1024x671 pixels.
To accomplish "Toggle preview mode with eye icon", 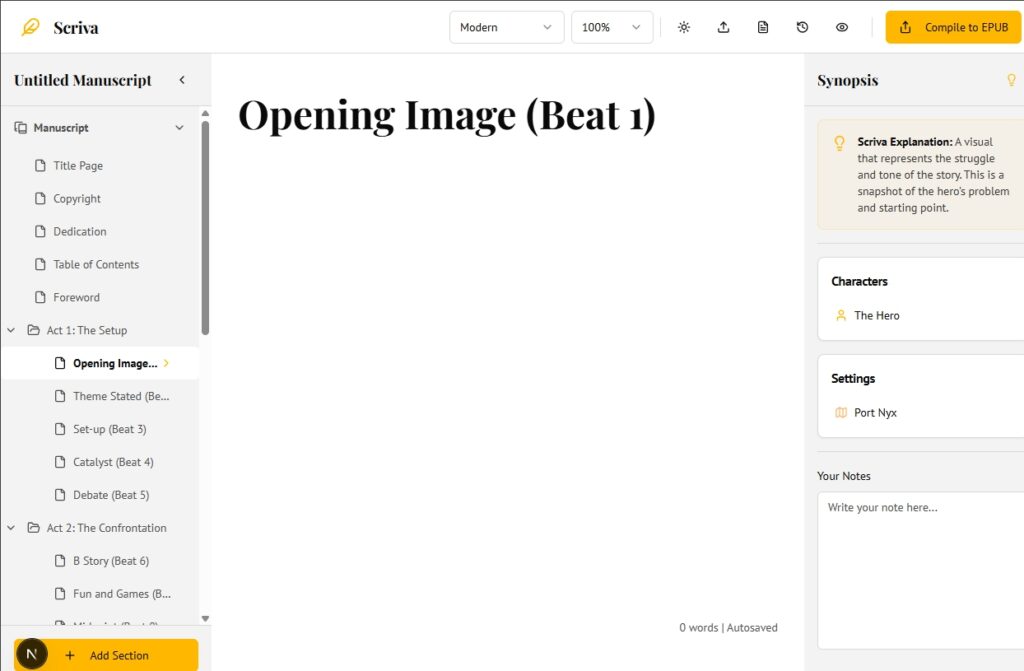I will coord(842,27).
